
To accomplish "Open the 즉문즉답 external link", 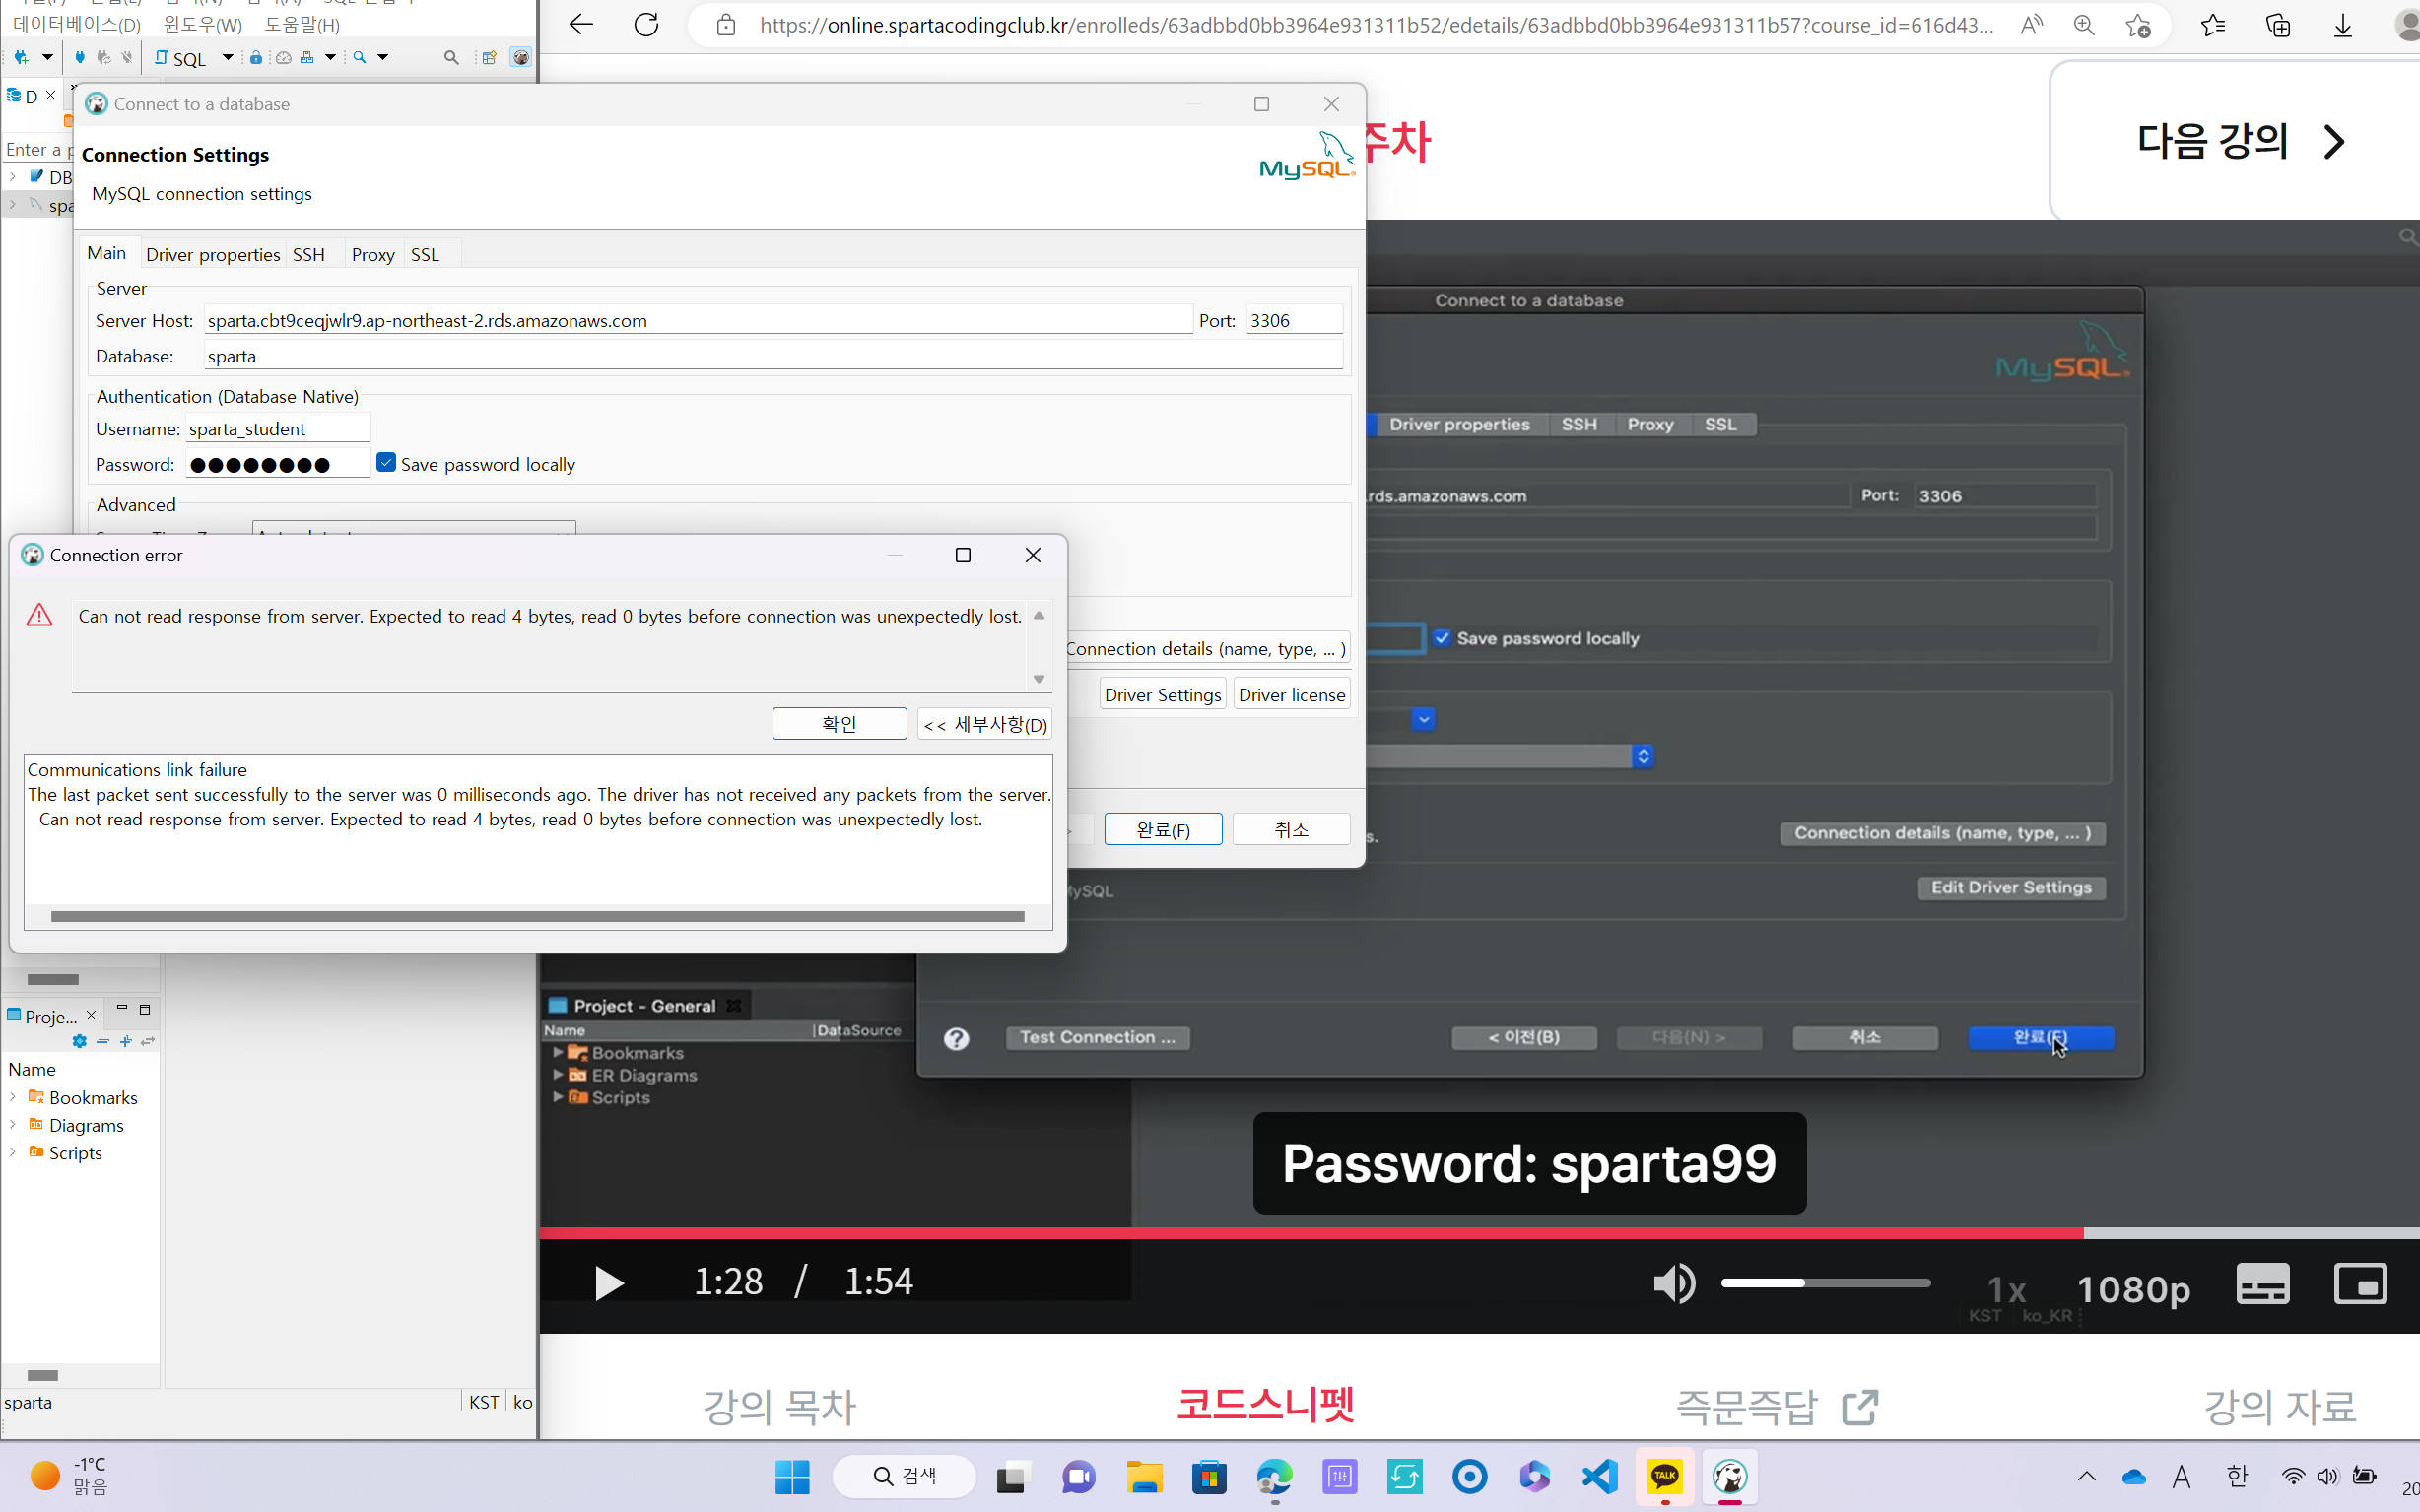I will [1776, 1407].
